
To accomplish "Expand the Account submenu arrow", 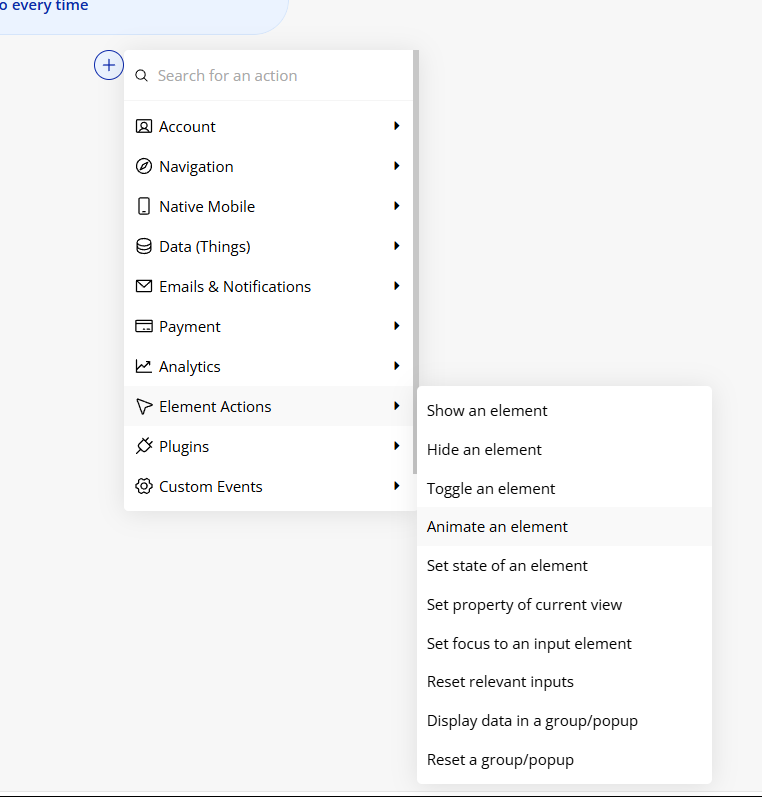I will (397, 126).
